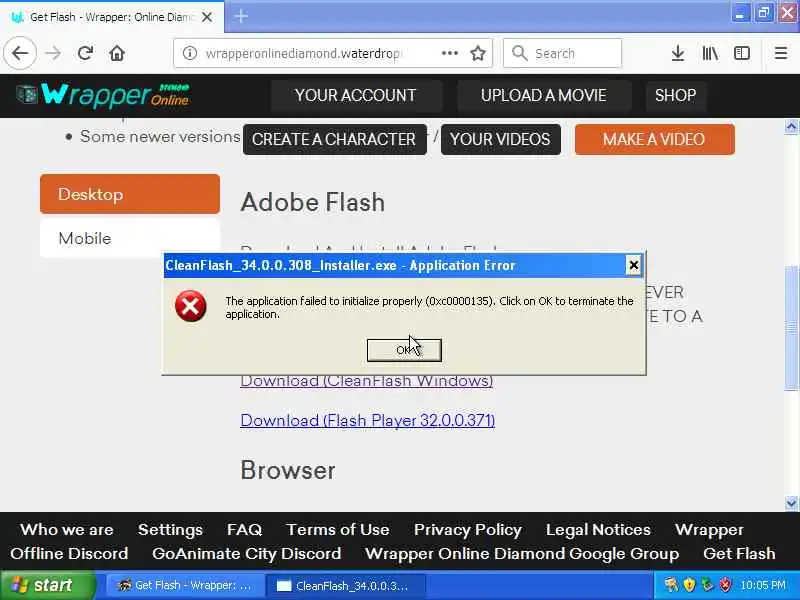Close the Application Error dialog
800x600 pixels.
(x=633, y=265)
